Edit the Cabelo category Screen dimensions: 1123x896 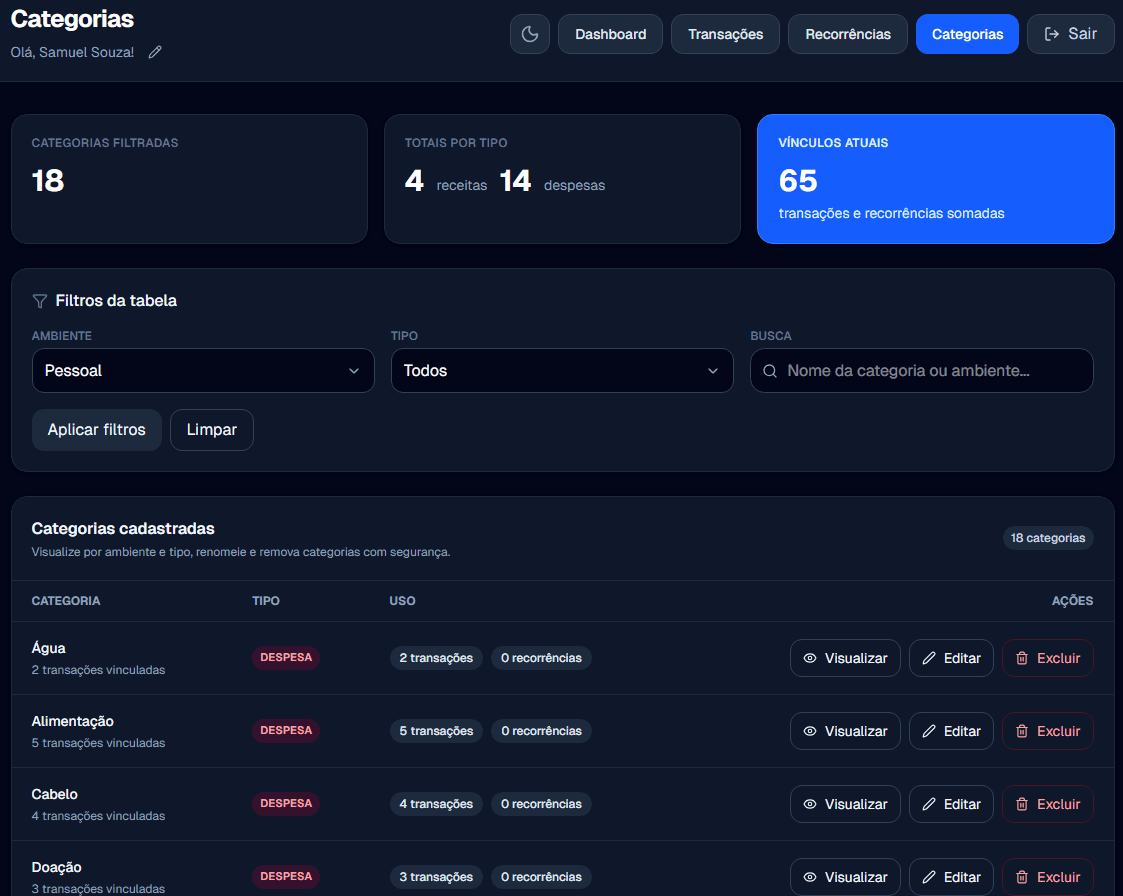pyautogui.click(x=951, y=804)
